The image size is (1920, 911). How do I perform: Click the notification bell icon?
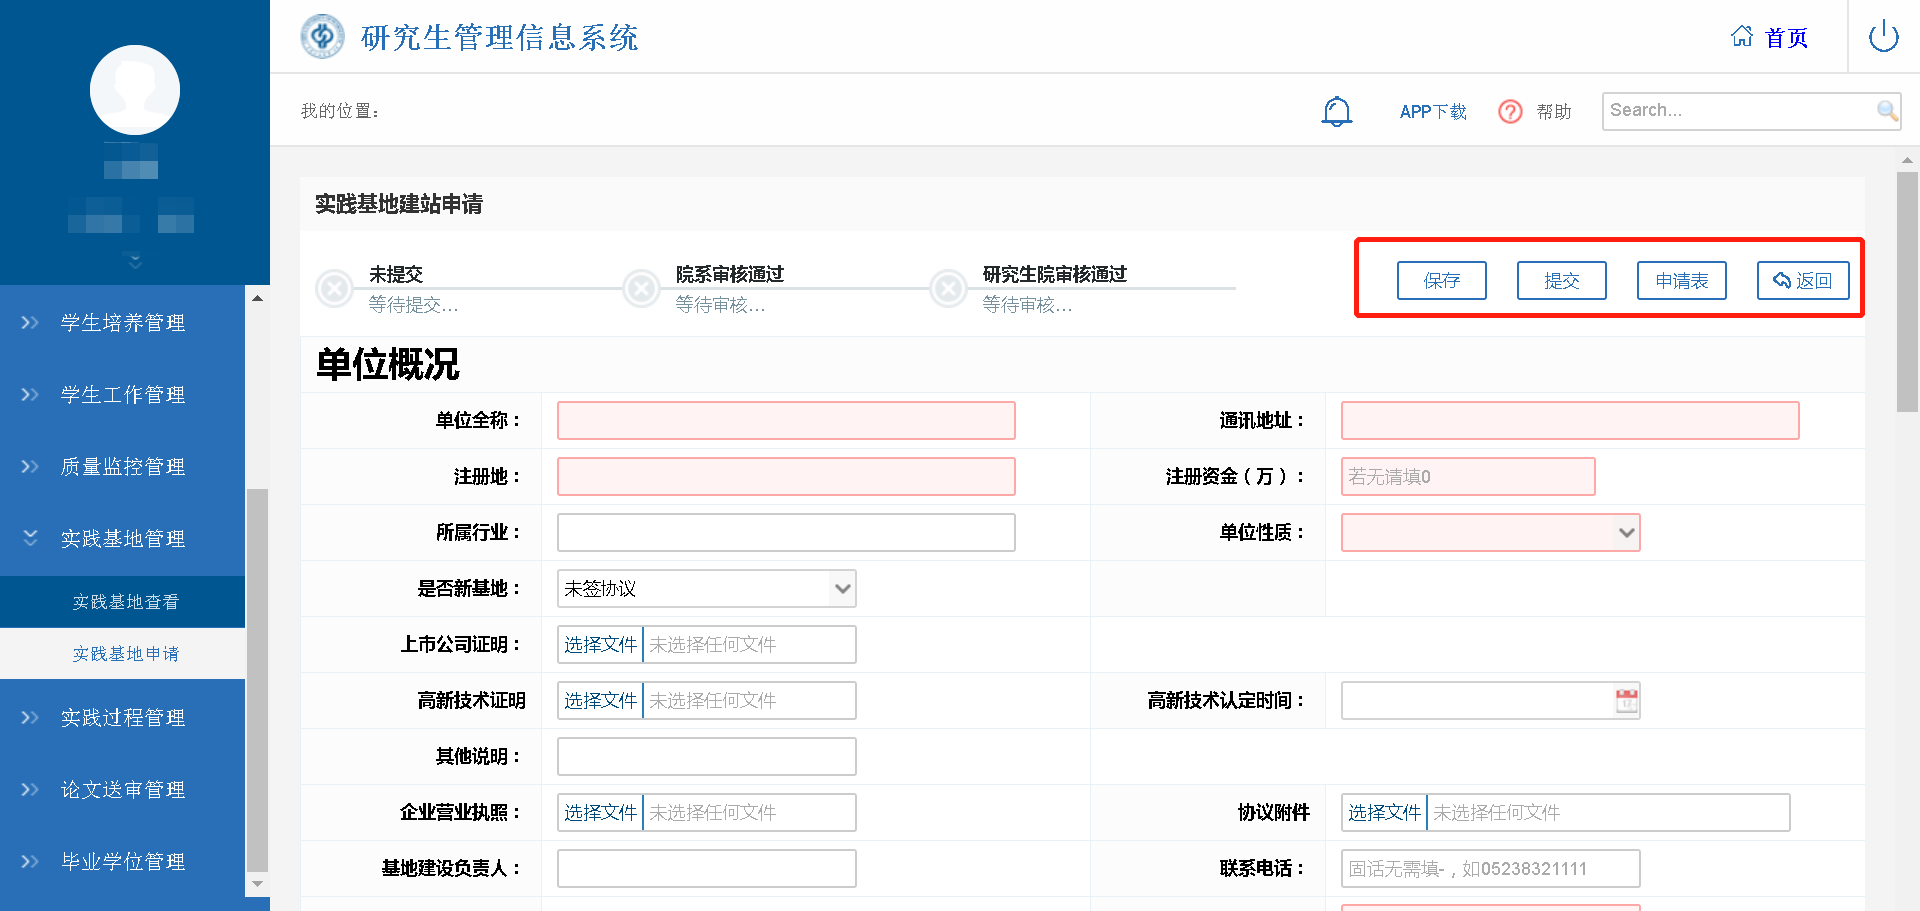pyautogui.click(x=1336, y=111)
